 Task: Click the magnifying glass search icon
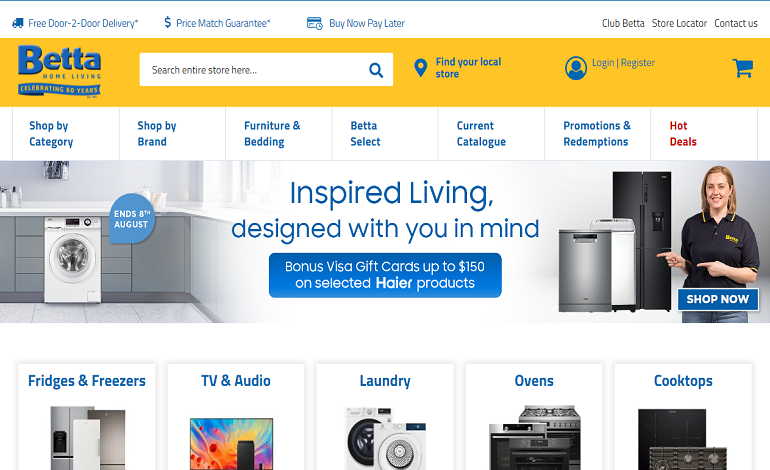(x=376, y=70)
